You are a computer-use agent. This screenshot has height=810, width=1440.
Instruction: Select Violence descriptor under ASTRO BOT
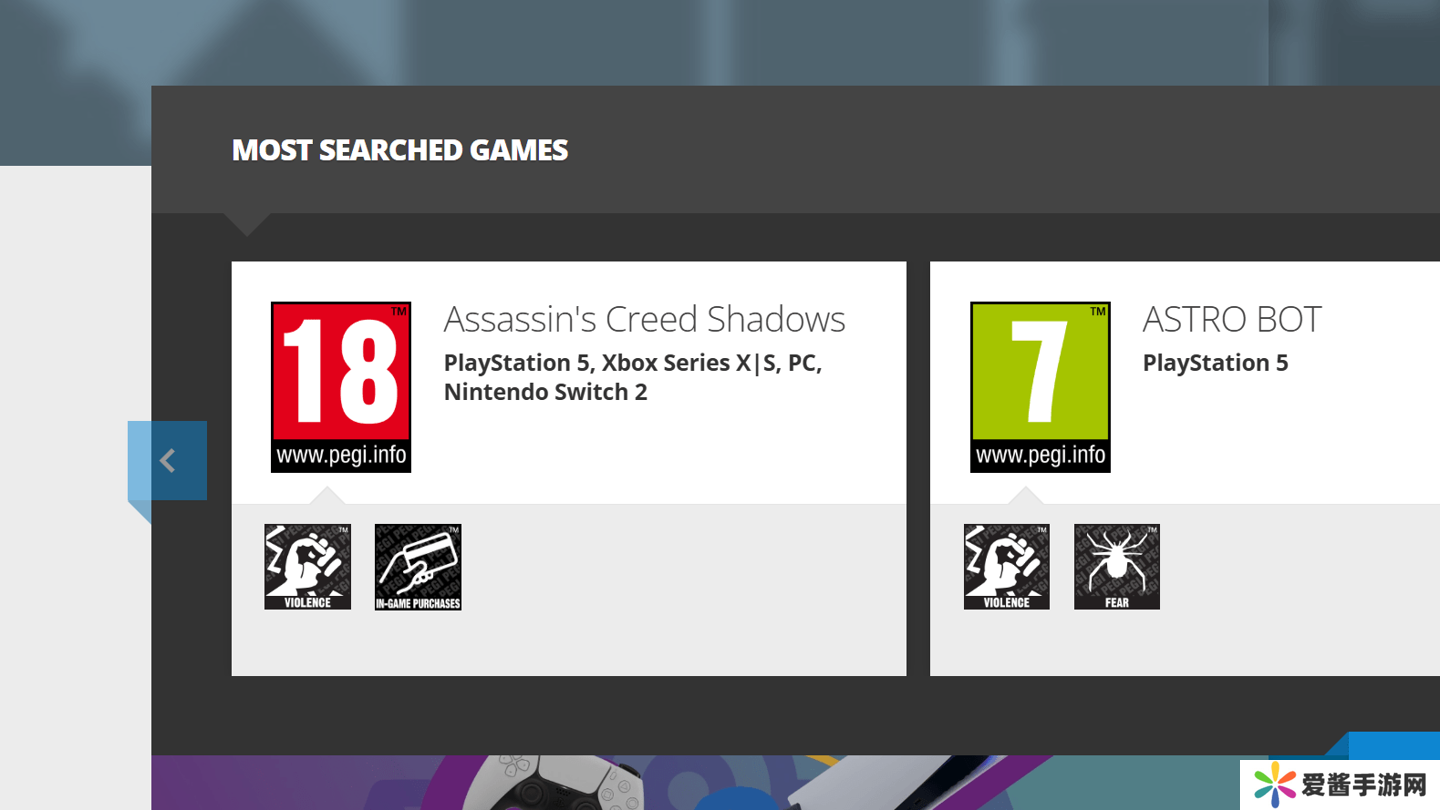tap(1007, 566)
